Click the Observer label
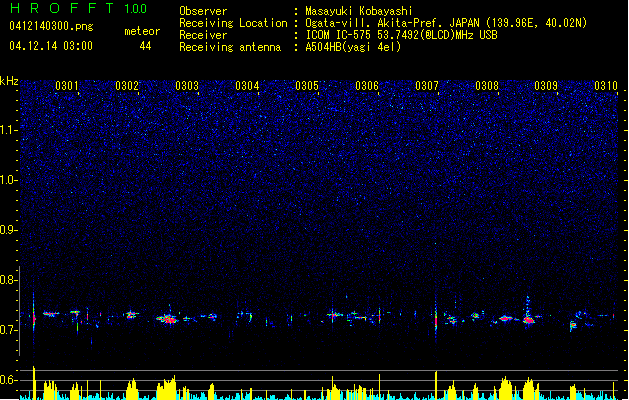Viewport: 629px width, 400px height. pyautogui.click(x=203, y=11)
